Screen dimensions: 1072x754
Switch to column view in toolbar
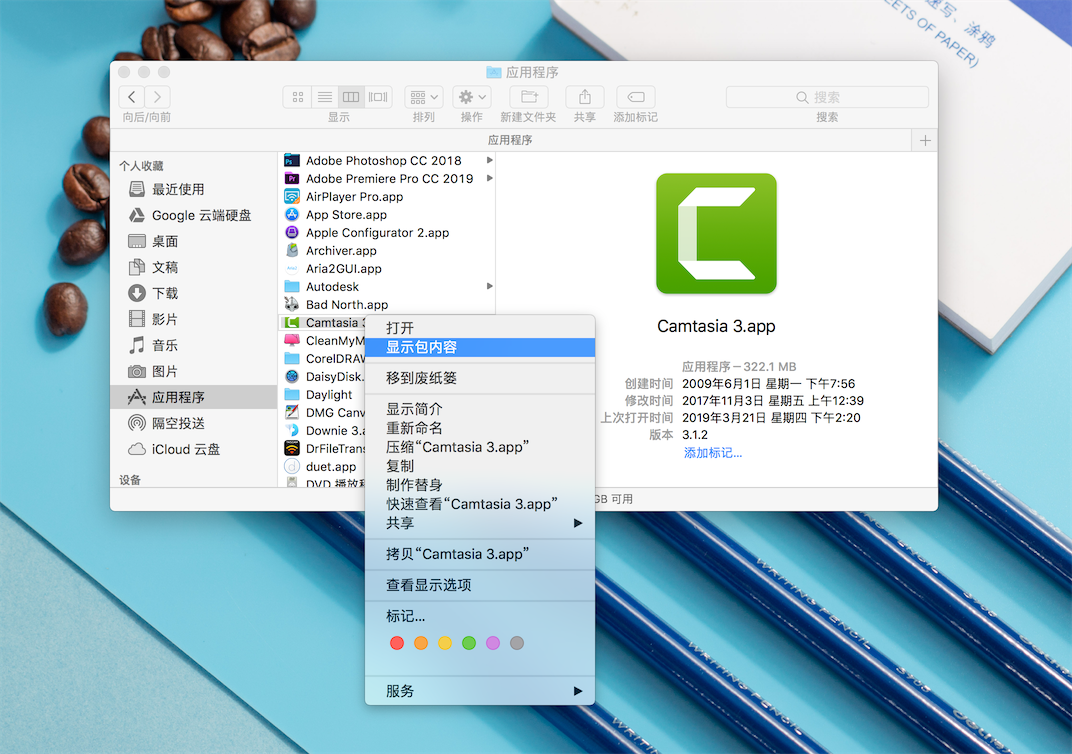(351, 97)
